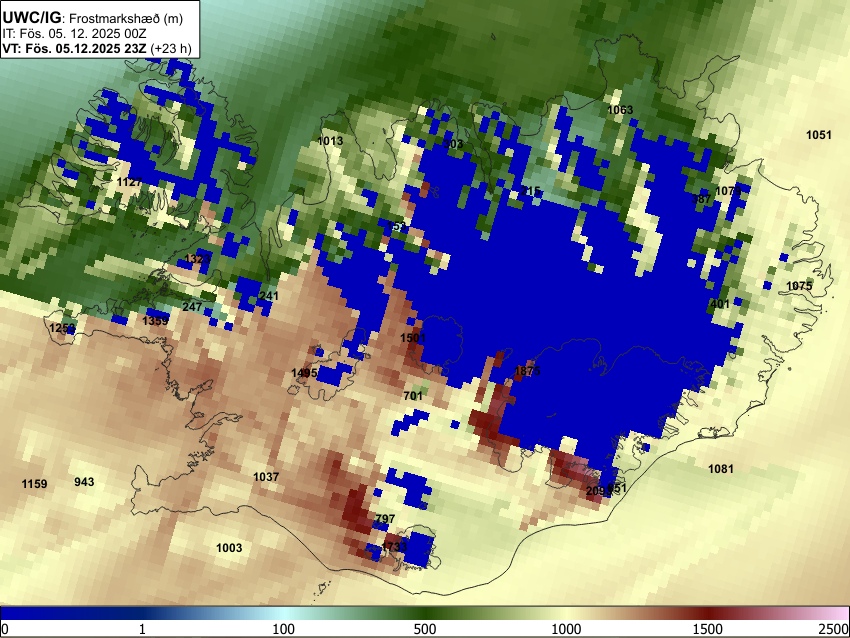Click the 'VT: Fös. 05.12.2025 23Z (+23 h)' line
This screenshot has width=850, height=638.
coord(97,48)
